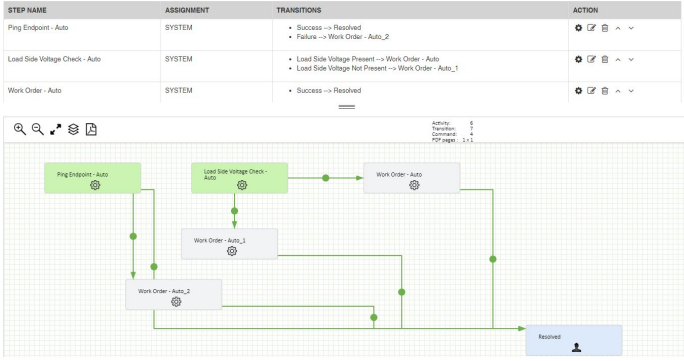Move Load Side Voltage Check step down
684x361 pixels.
point(631,59)
